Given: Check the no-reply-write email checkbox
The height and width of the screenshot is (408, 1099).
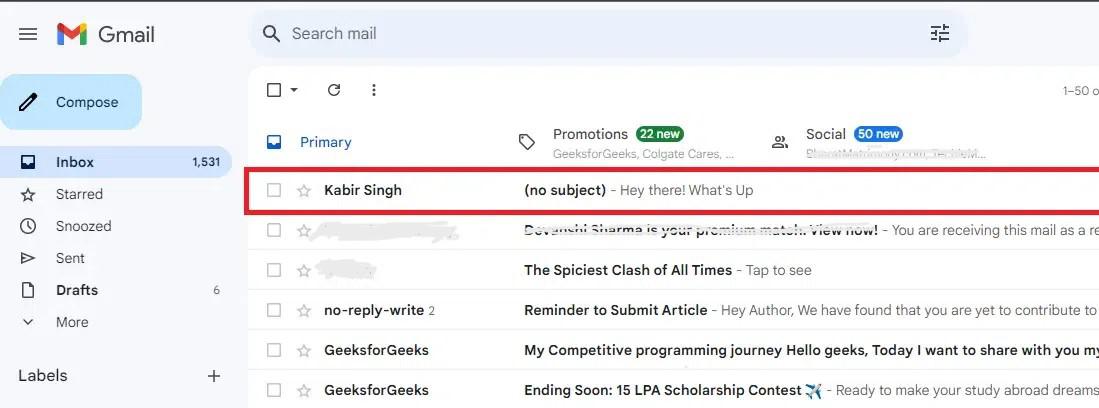Looking at the screenshot, I should click(x=274, y=310).
